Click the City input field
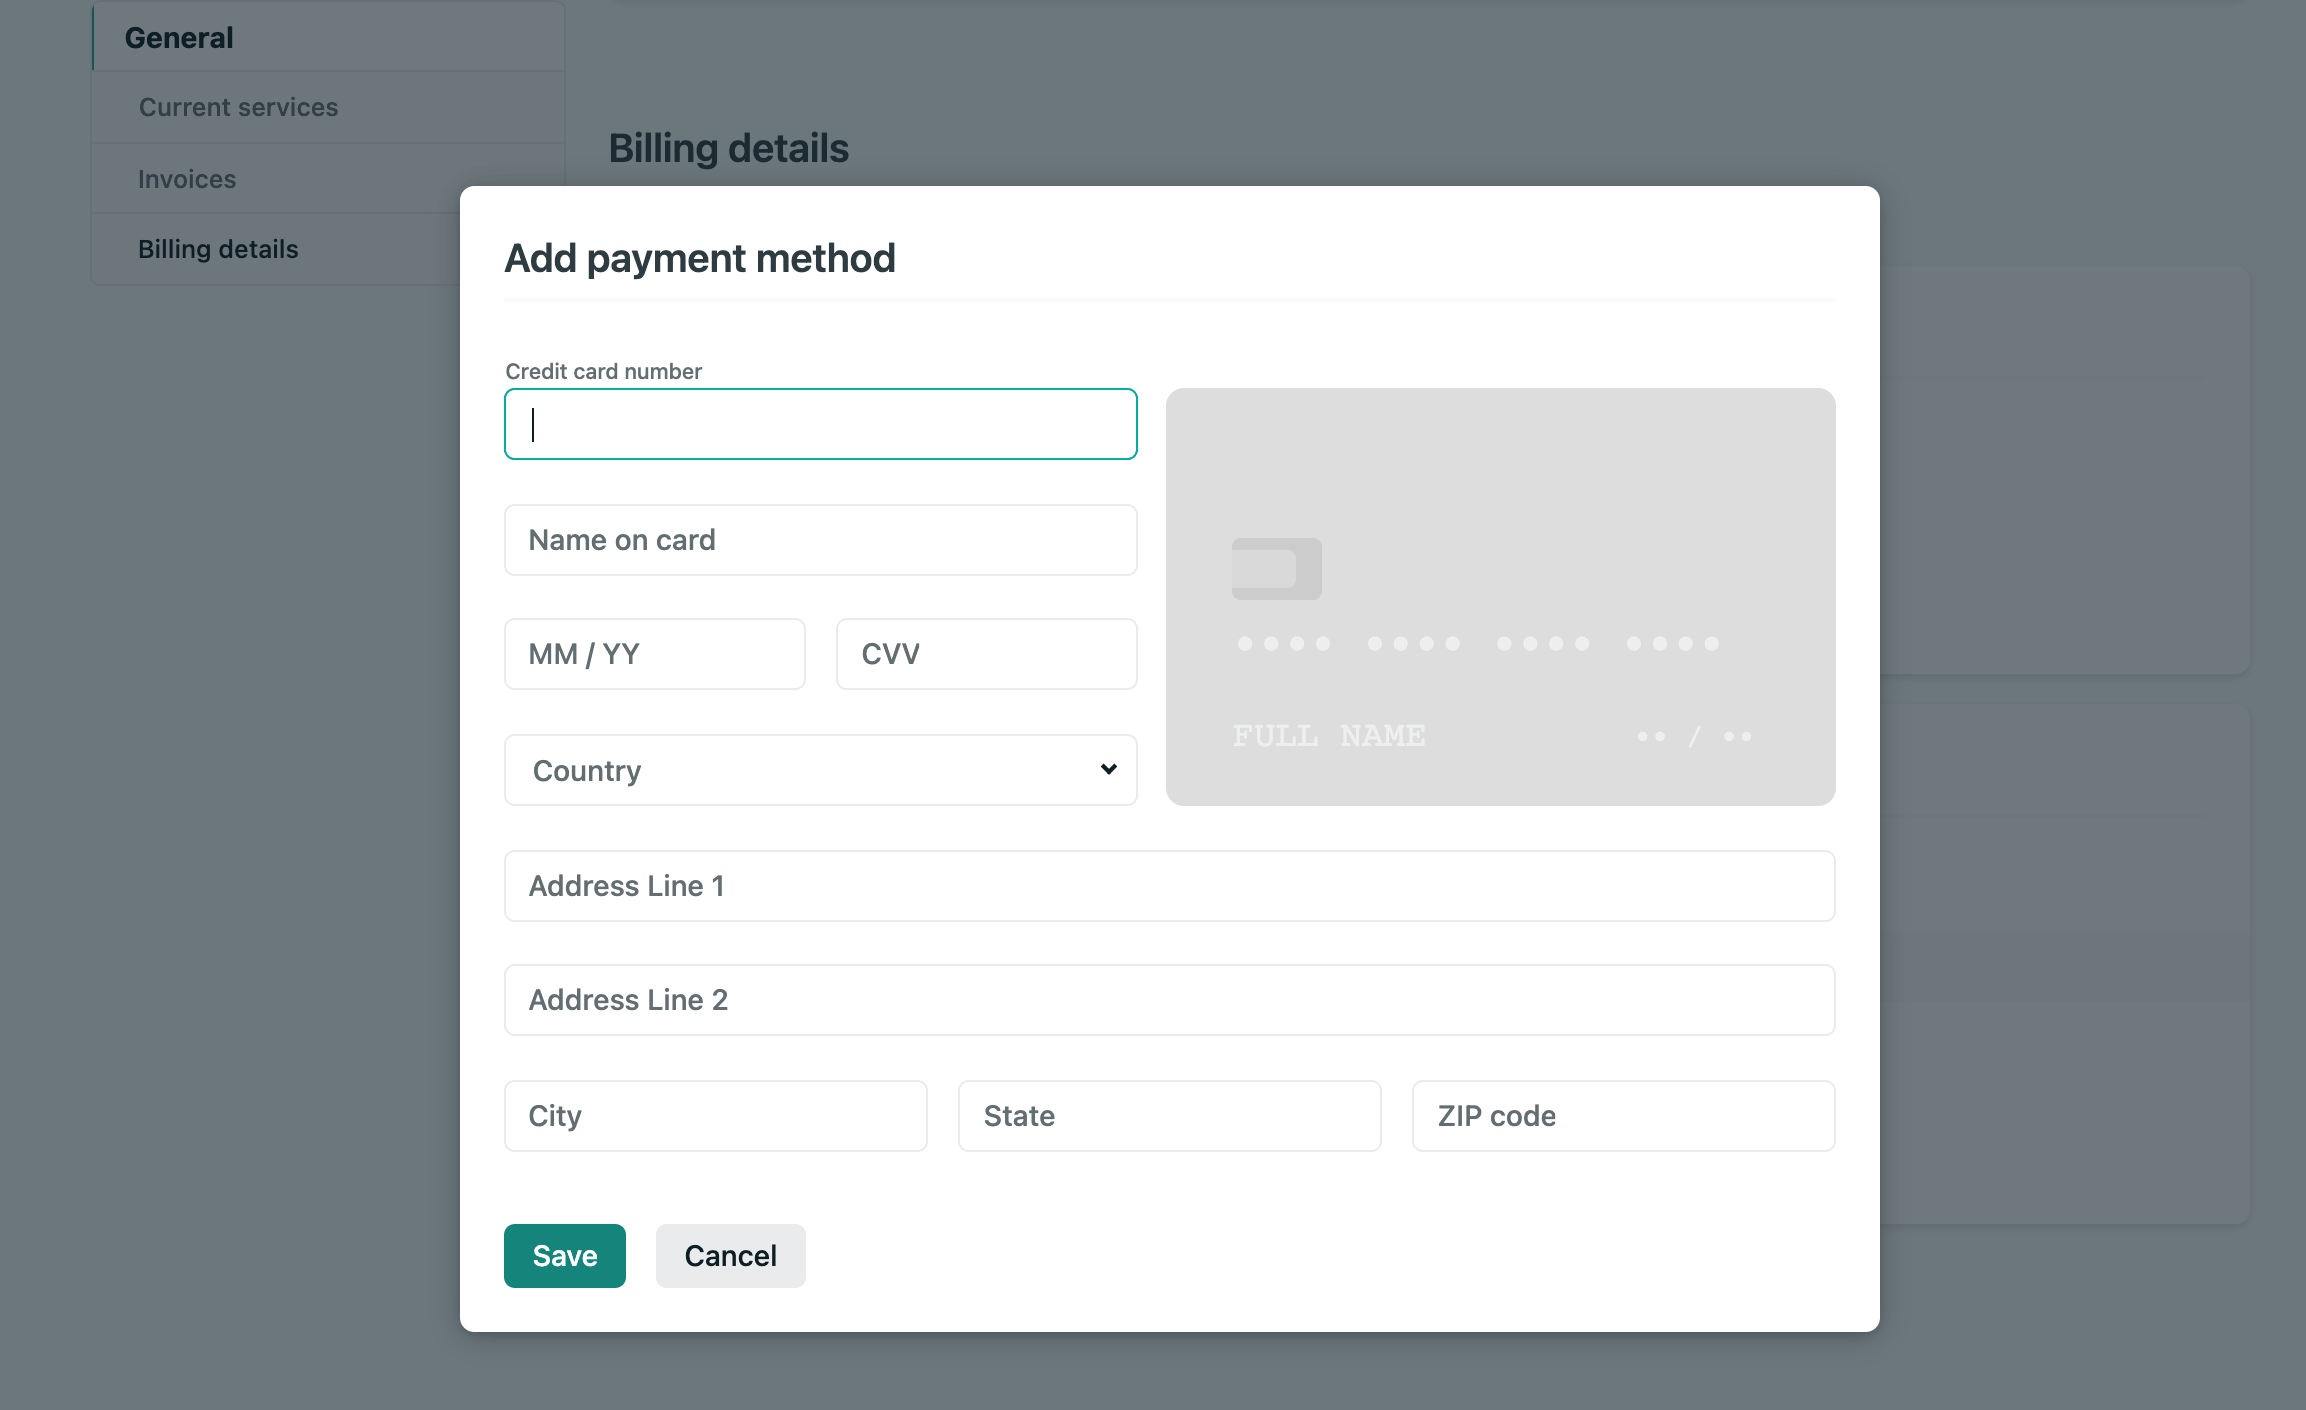This screenshot has width=2306, height=1410. [715, 1116]
